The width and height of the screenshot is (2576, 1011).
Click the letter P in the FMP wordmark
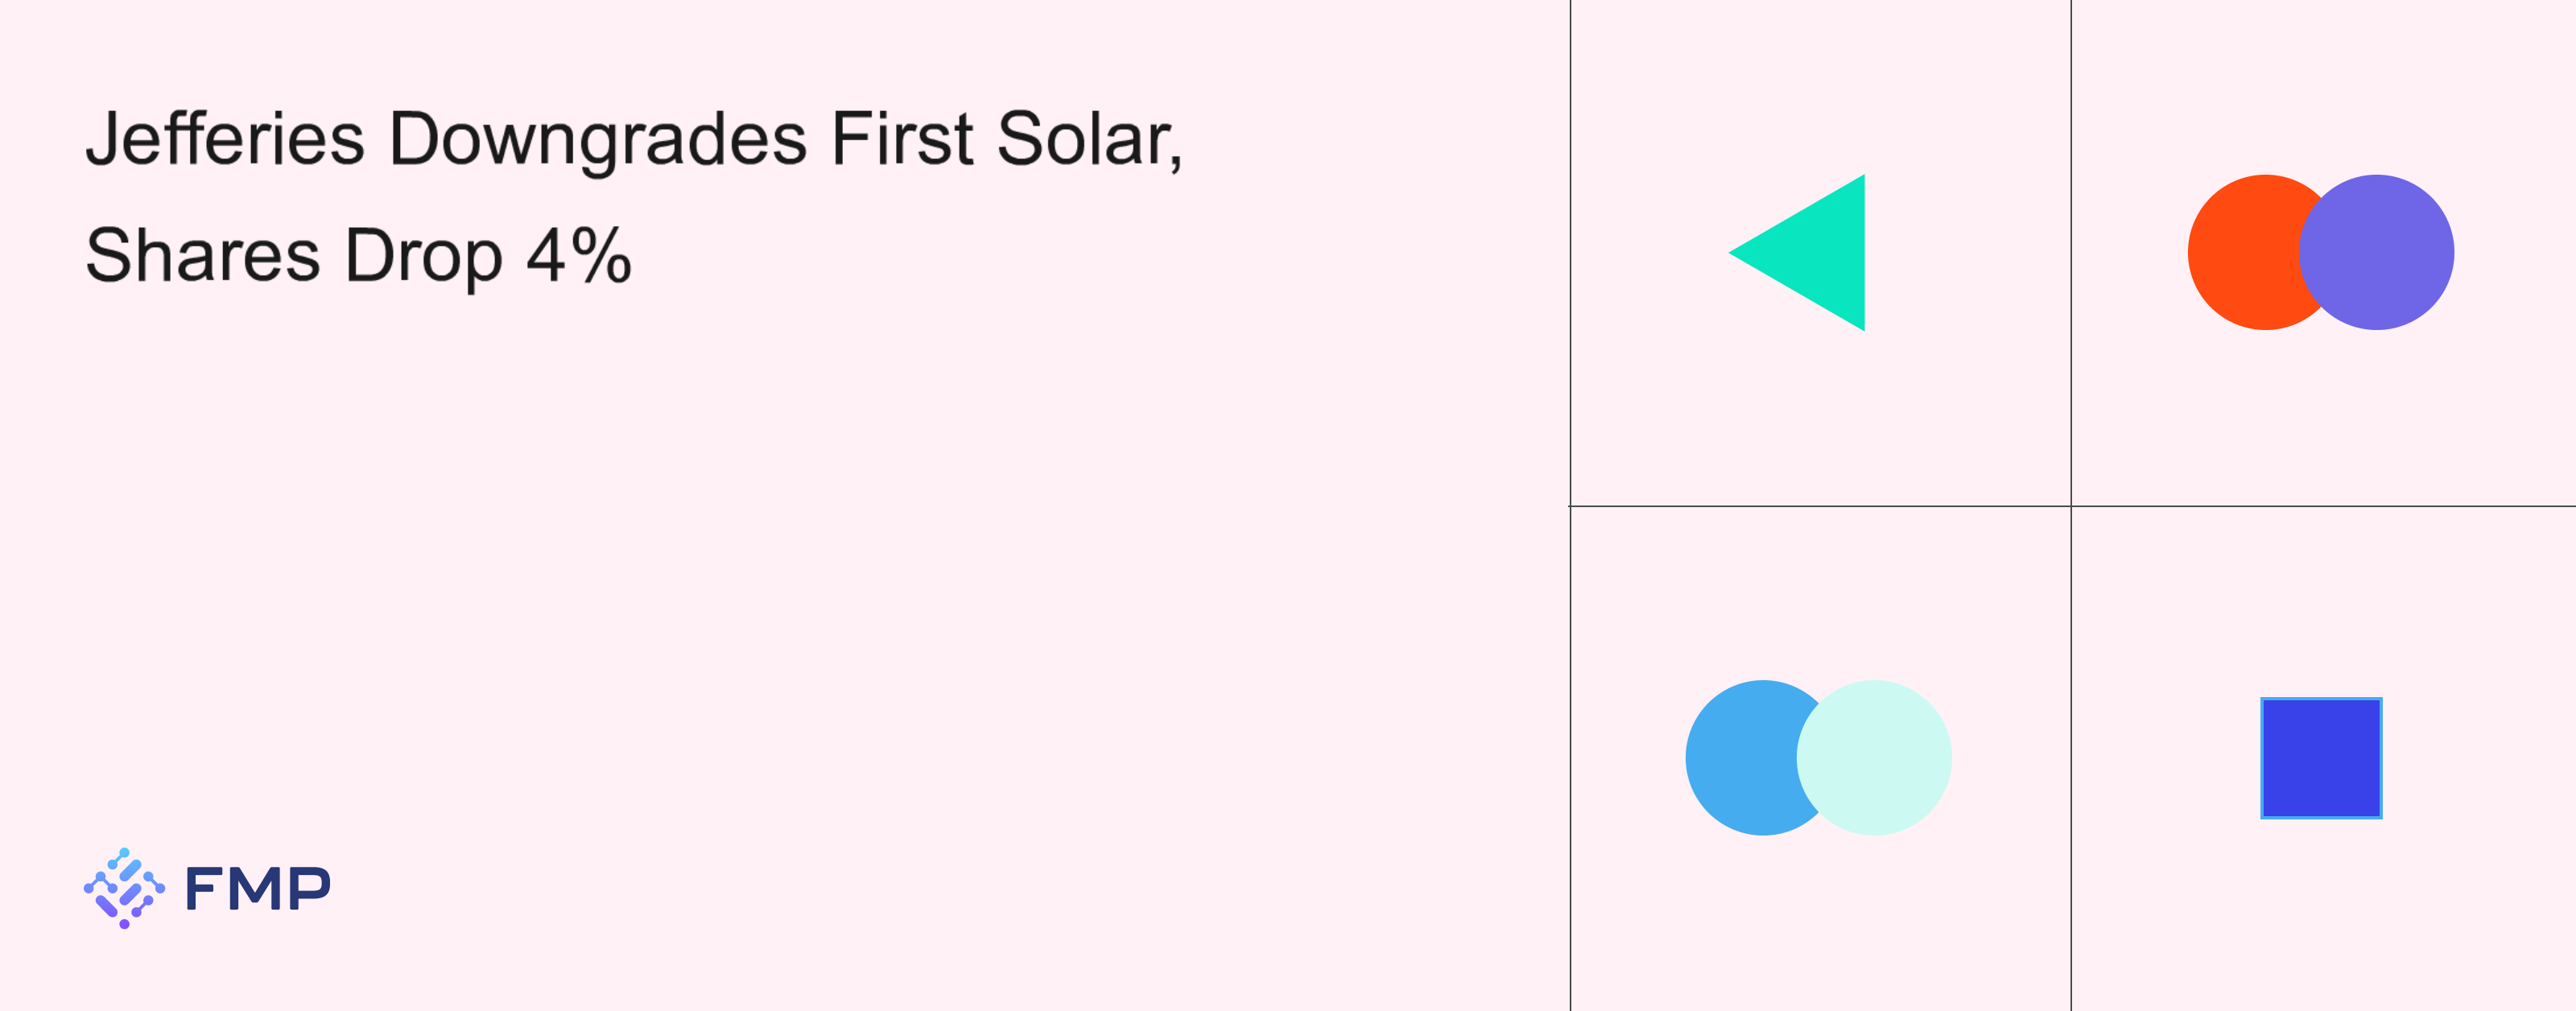tap(308, 888)
